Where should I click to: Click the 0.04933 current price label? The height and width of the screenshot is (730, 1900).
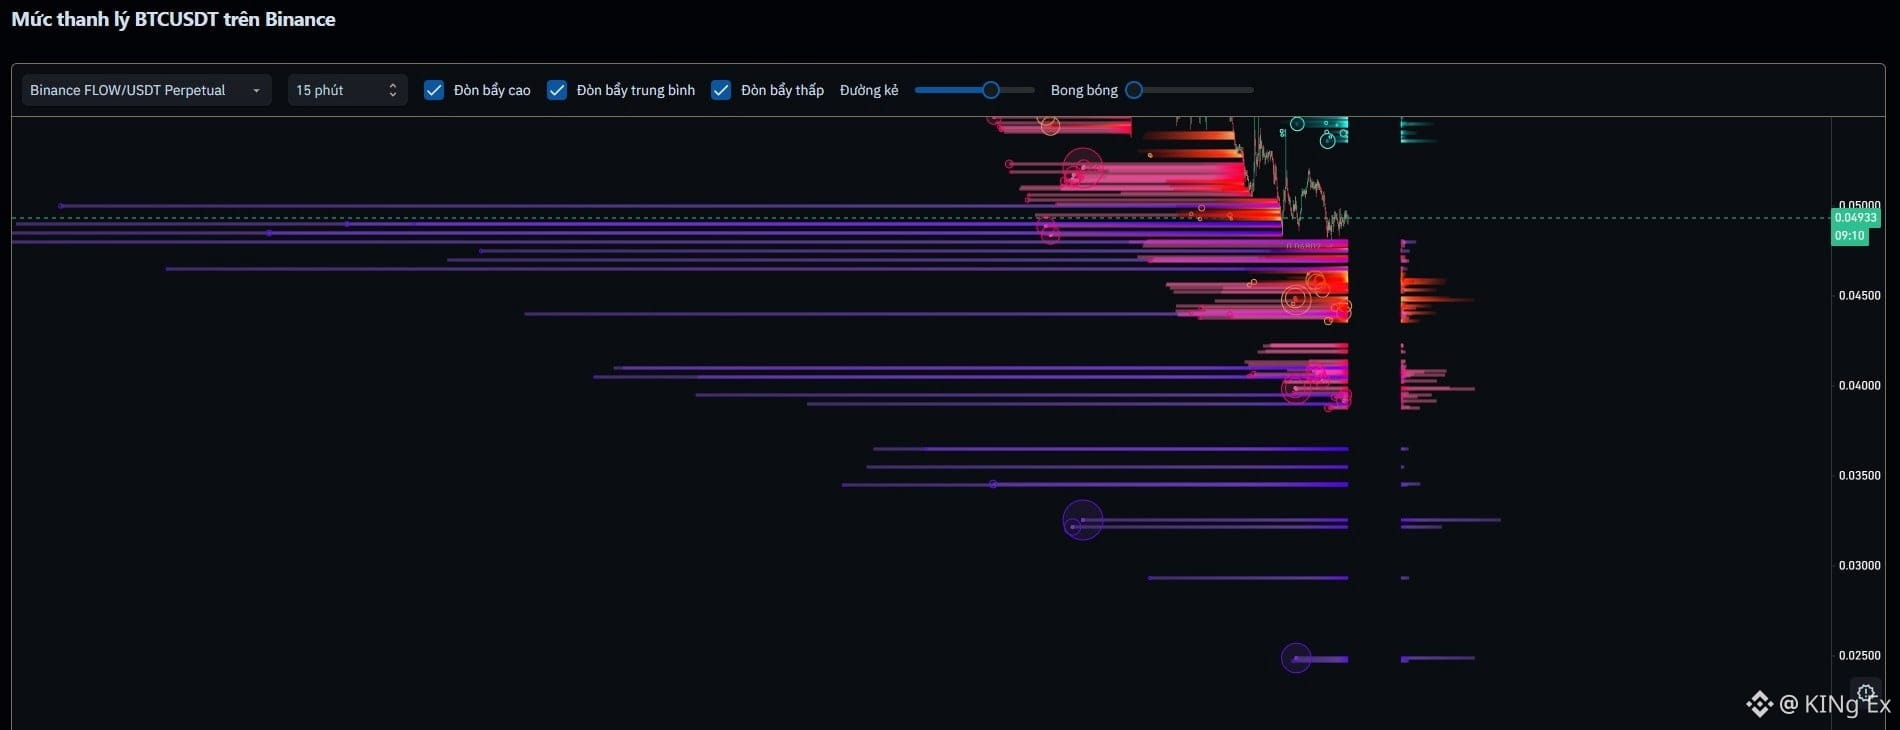tap(1855, 218)
